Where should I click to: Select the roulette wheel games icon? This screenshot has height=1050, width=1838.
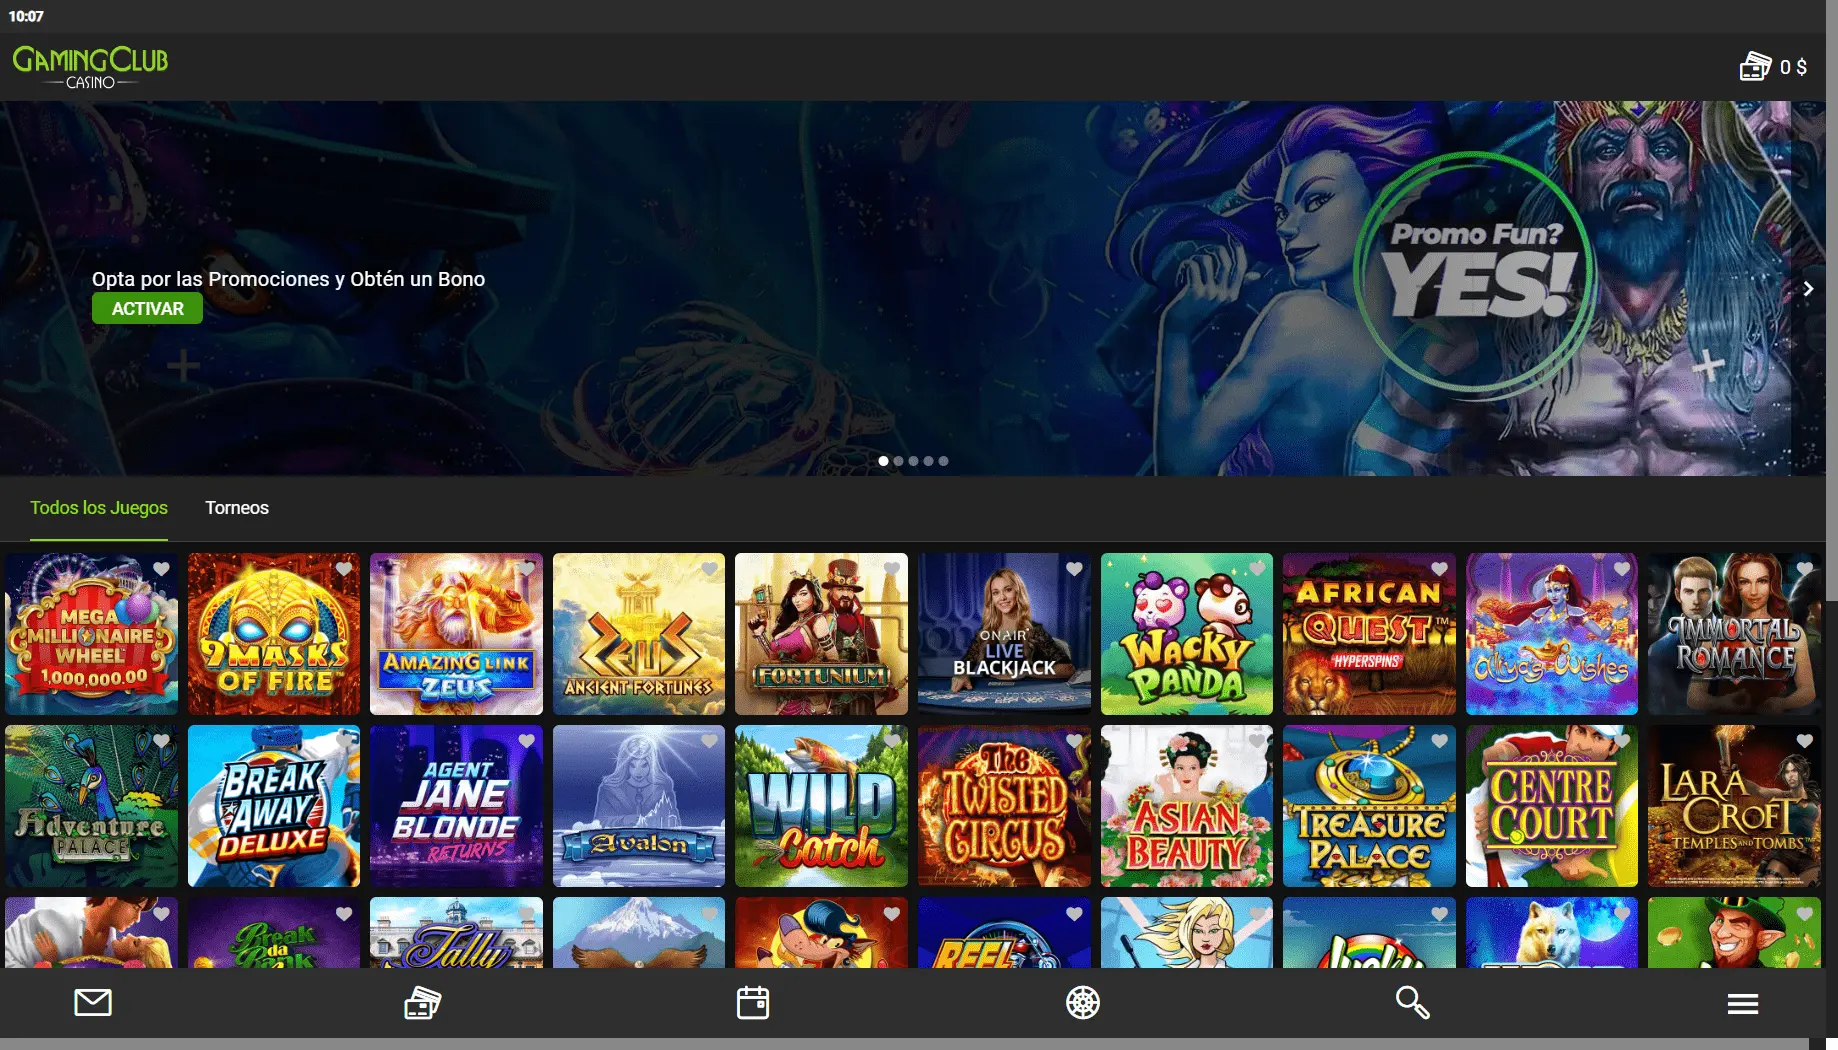(x=1083, y=1002)
